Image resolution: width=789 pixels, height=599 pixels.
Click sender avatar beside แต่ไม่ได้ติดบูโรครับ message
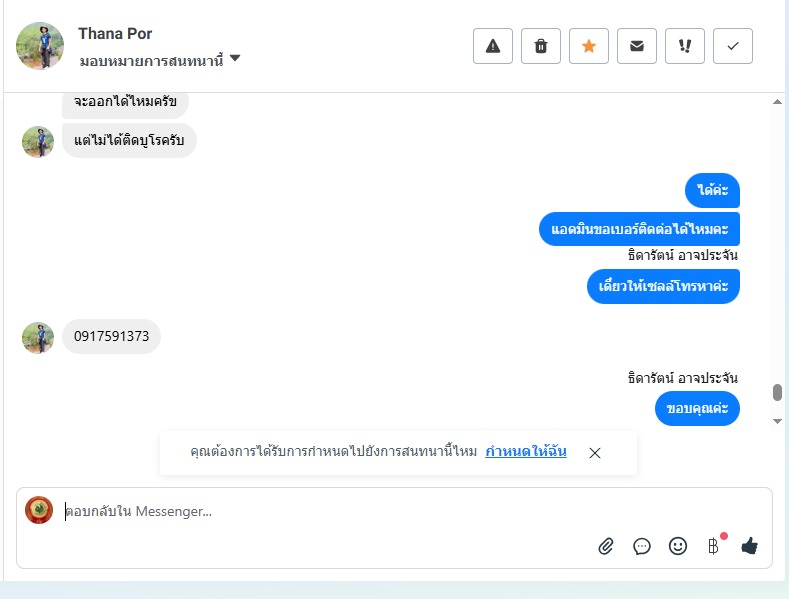pos(38,142)
